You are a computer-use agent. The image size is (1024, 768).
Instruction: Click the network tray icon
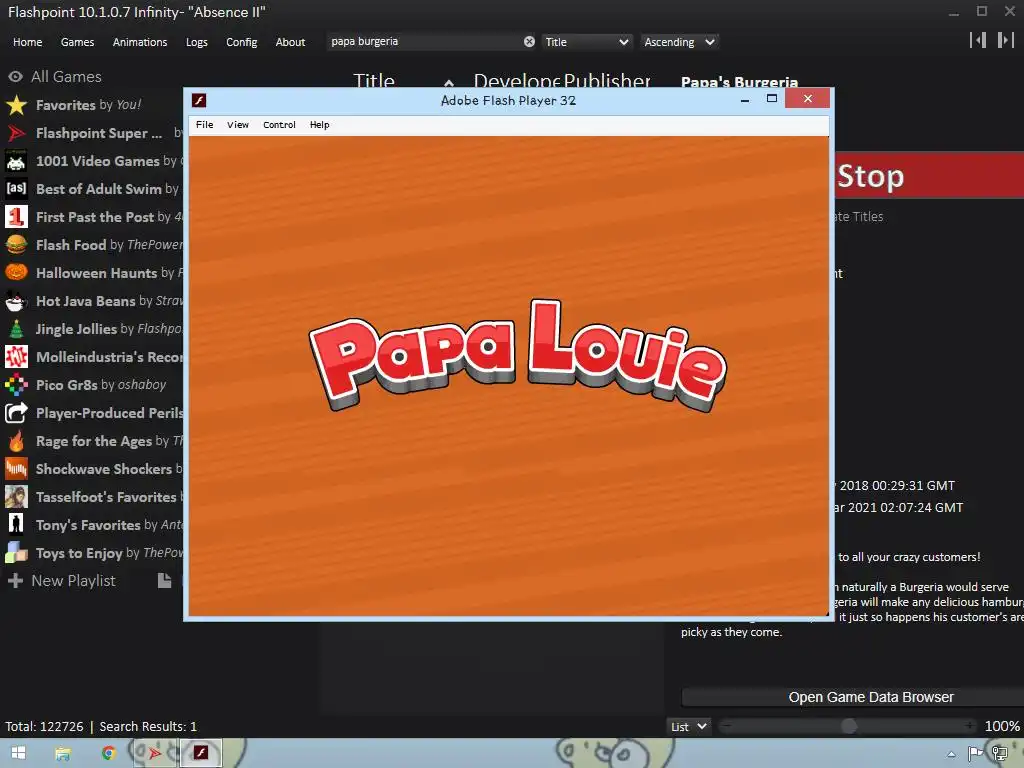999,754
